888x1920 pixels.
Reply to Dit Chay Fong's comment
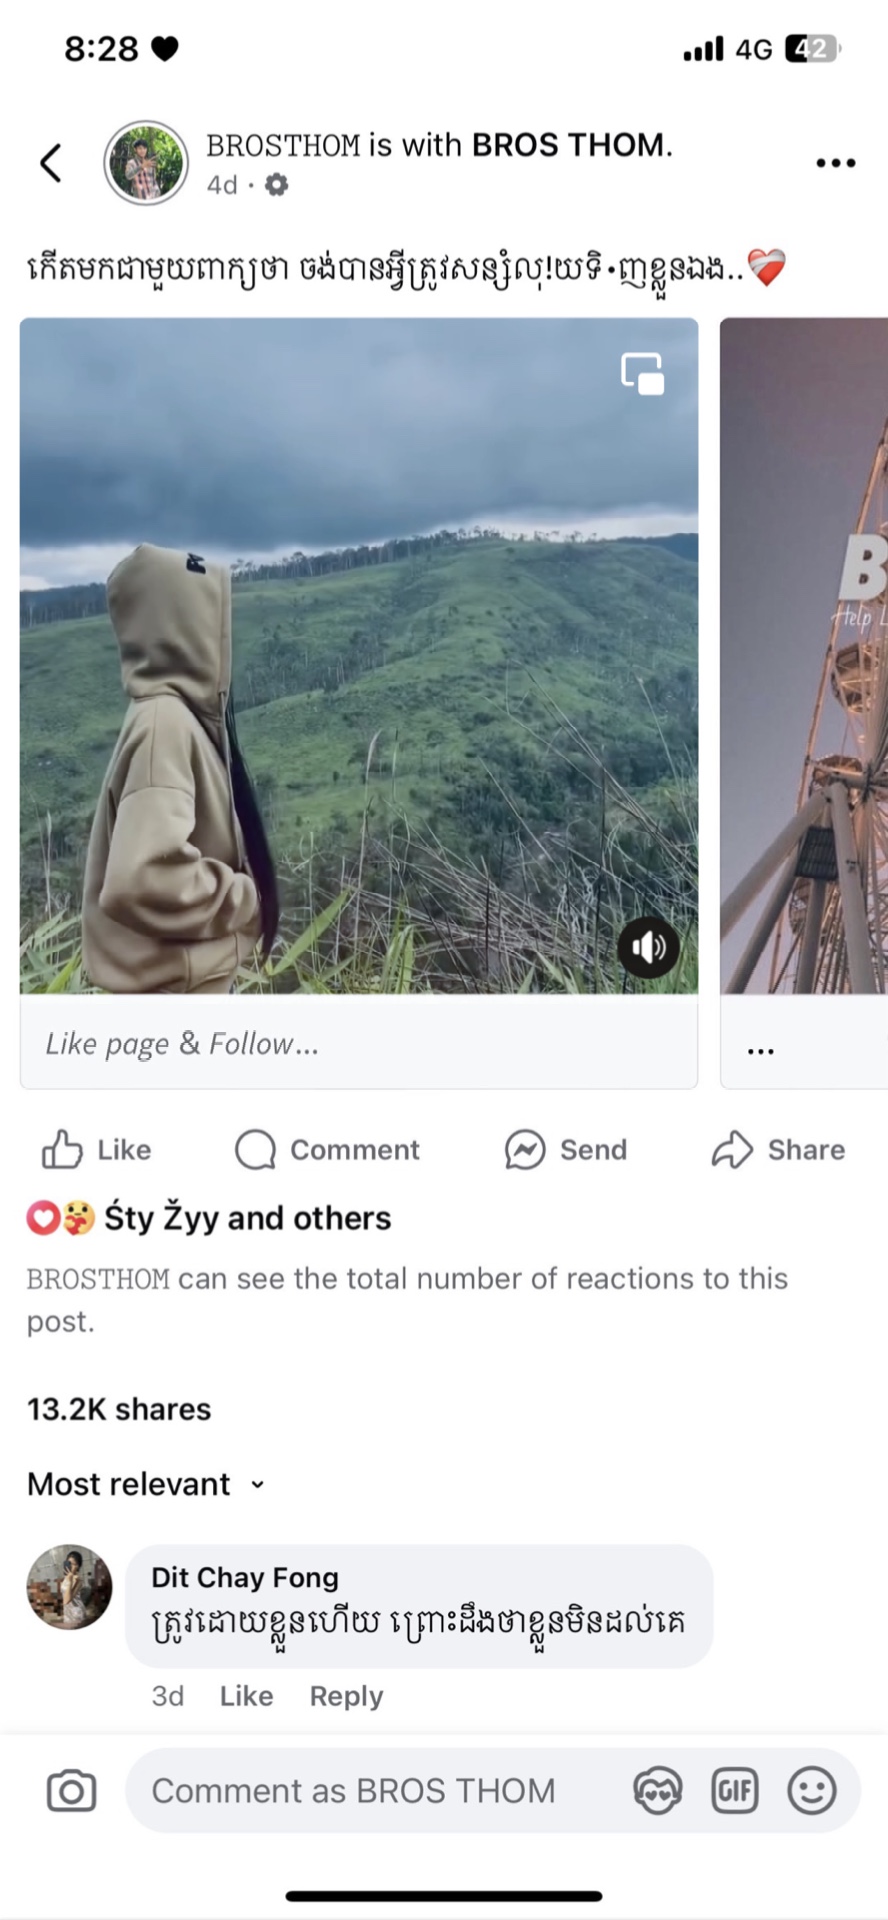pos(346,1696)
